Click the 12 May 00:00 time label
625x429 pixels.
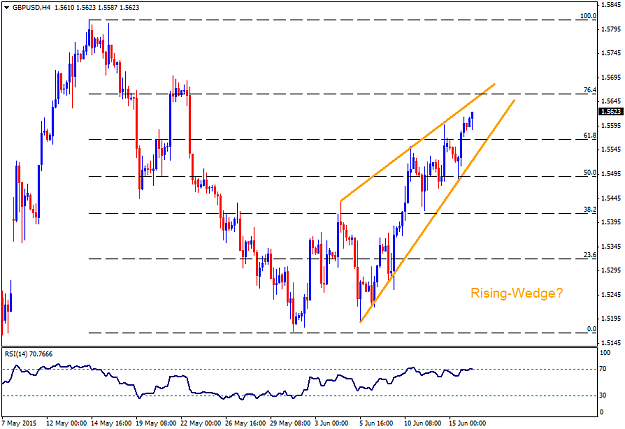click(x=66, y=423)
